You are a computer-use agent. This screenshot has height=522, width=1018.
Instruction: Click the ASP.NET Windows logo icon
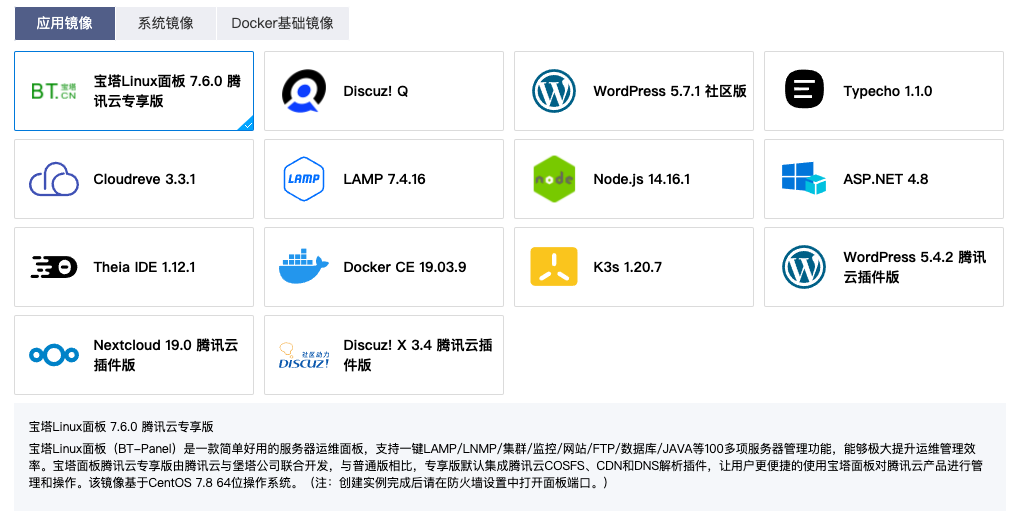(804, 179)
